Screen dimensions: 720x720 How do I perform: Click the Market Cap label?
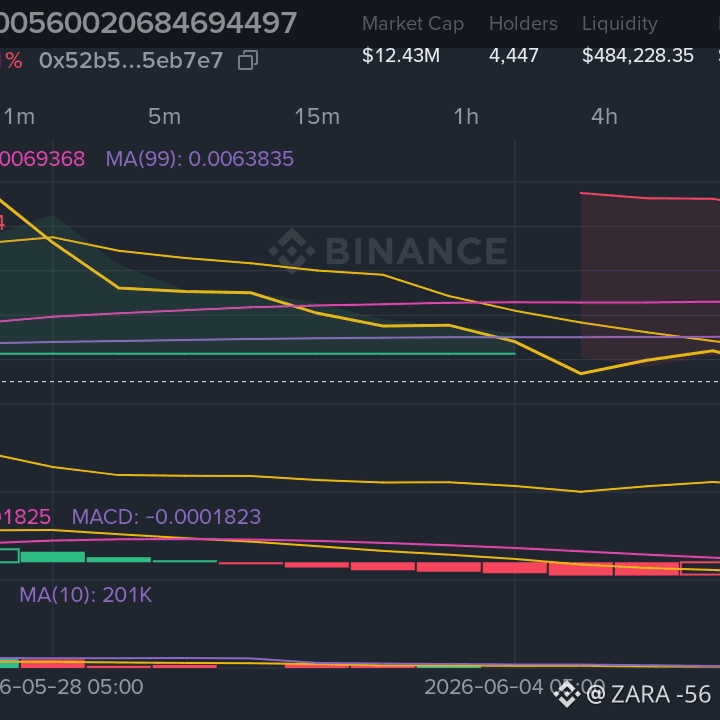413,24
